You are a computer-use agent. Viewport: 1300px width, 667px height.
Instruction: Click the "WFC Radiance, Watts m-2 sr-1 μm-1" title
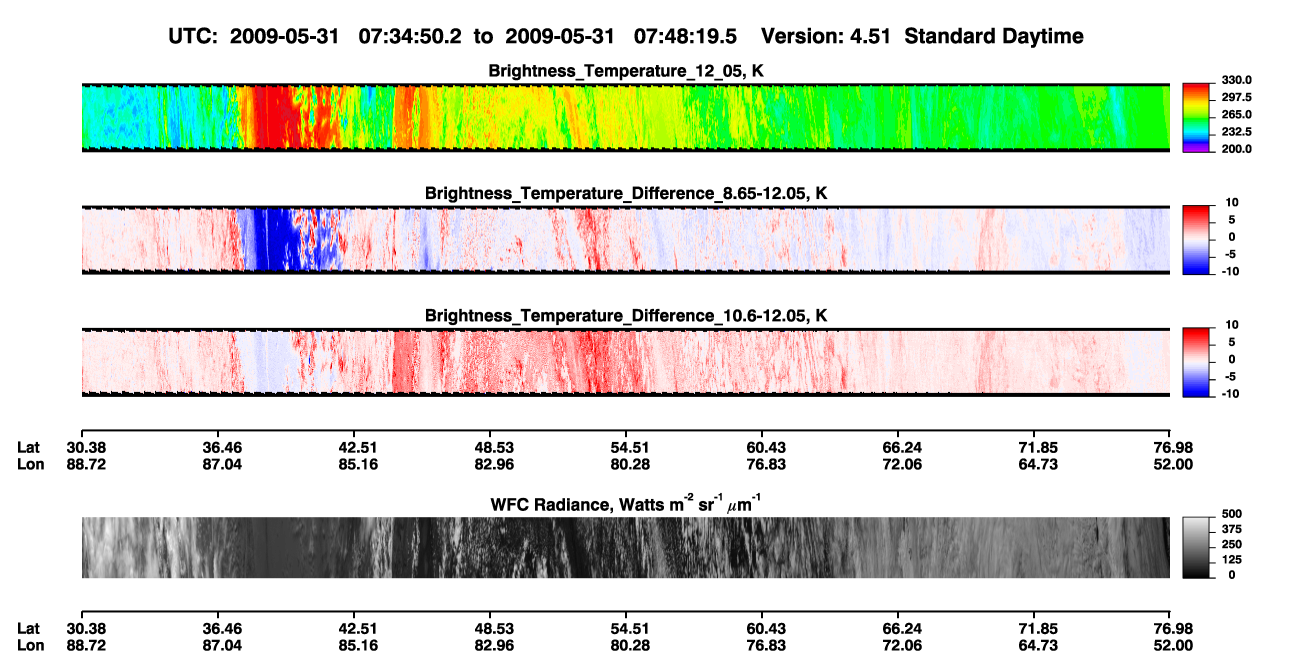(626, 503)
